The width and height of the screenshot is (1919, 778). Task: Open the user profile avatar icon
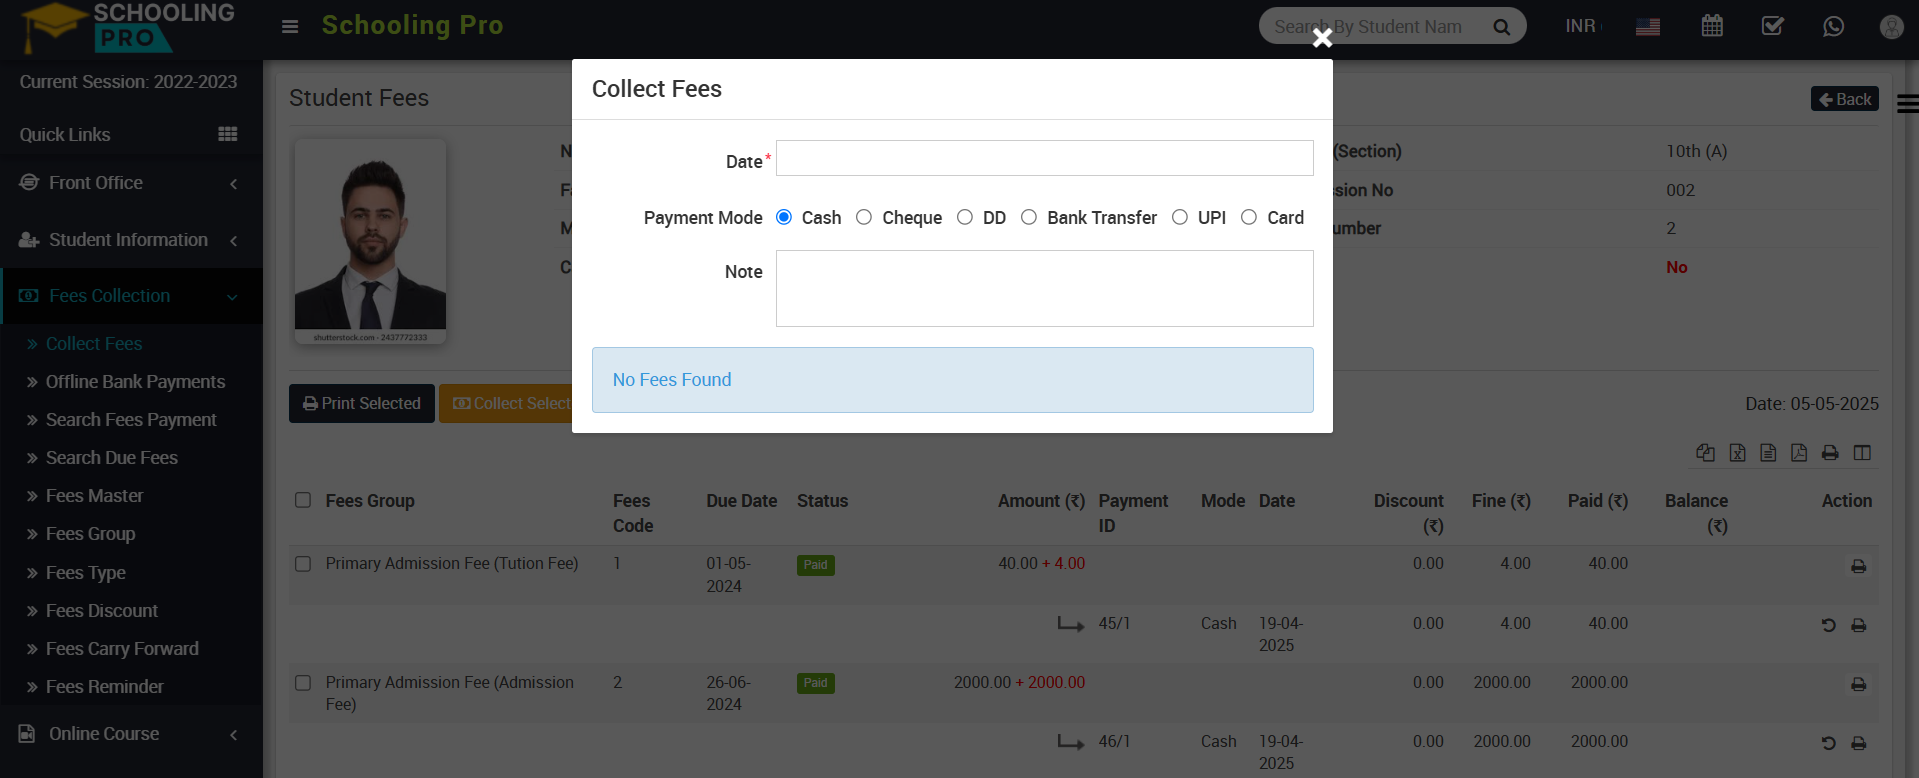coord(1891,27)
